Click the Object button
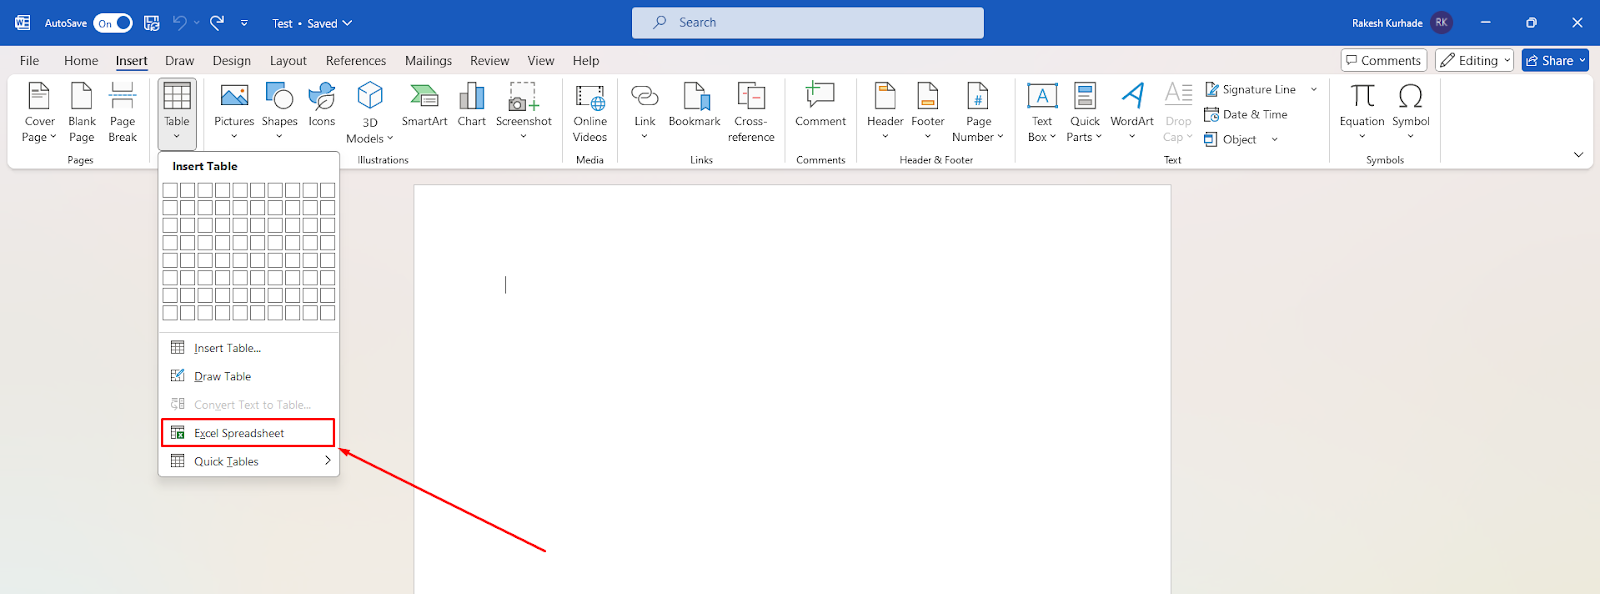 coord(1231,140)
